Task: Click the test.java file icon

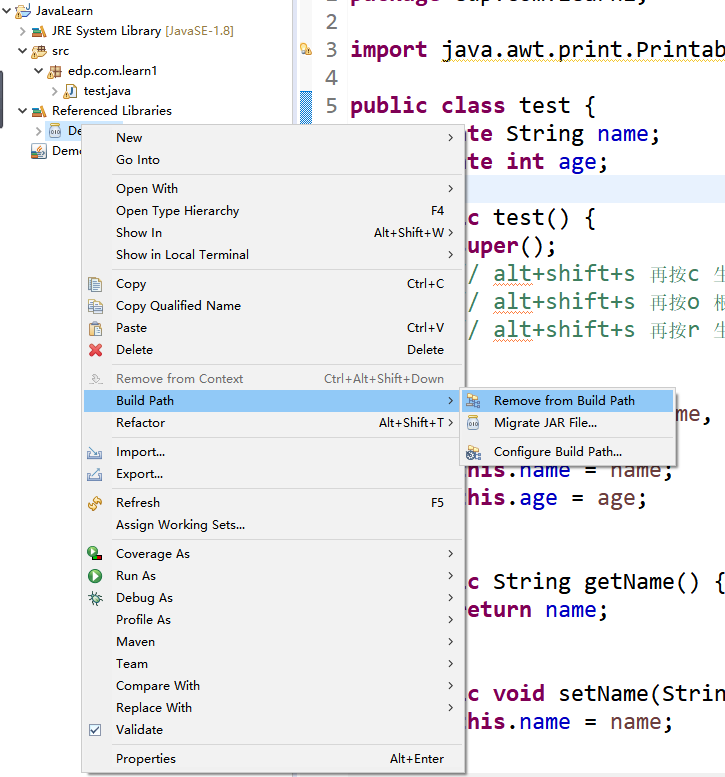Action: [x=70, y=91]
